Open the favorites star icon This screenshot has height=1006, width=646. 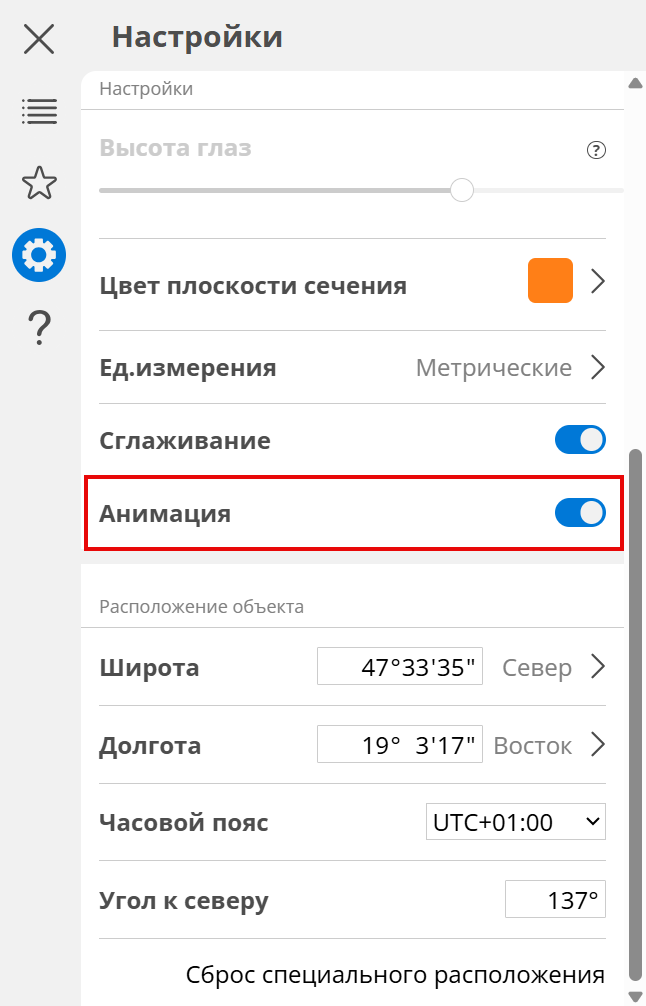(39, 183)
